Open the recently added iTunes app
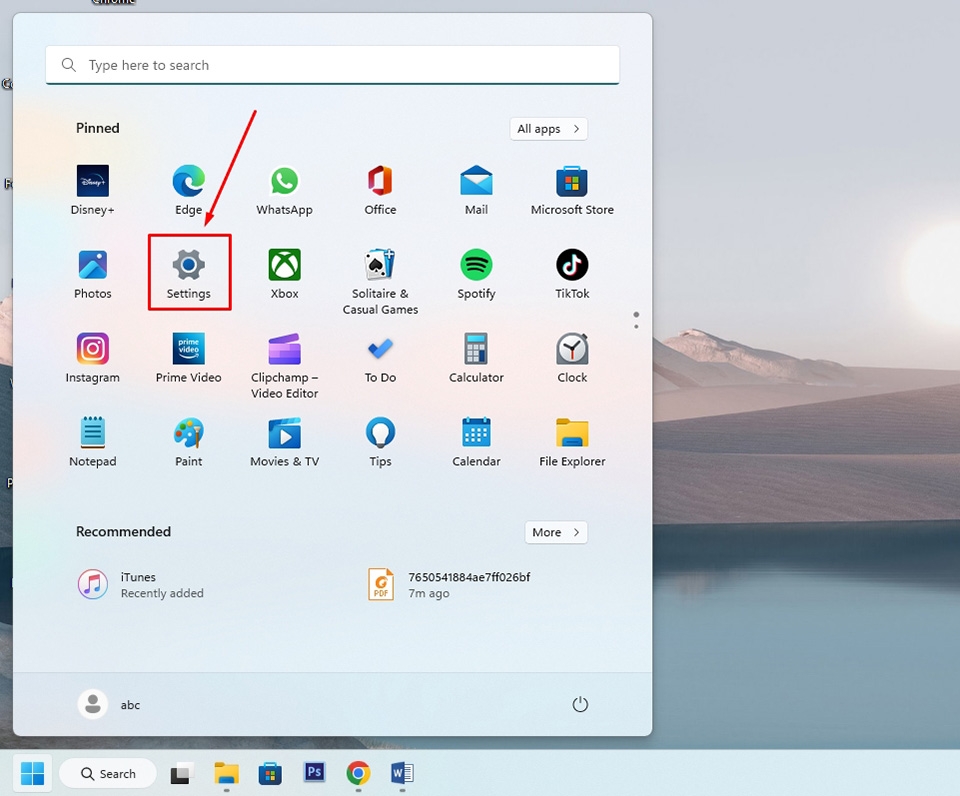Image resolution: width=960 pixels, height=796 pixels. pyautogui.click(x=138, y=584)
